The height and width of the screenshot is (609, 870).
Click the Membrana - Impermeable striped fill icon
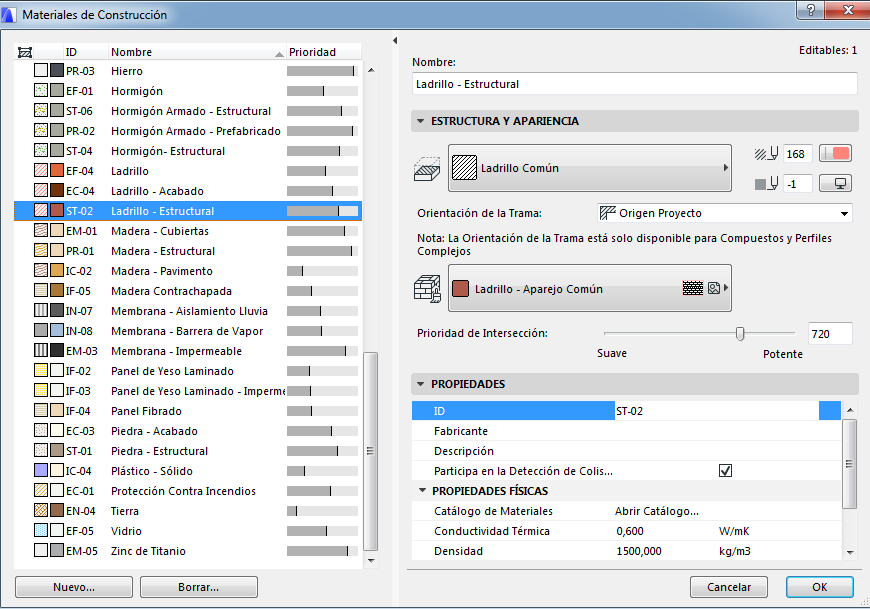(41, 350)
